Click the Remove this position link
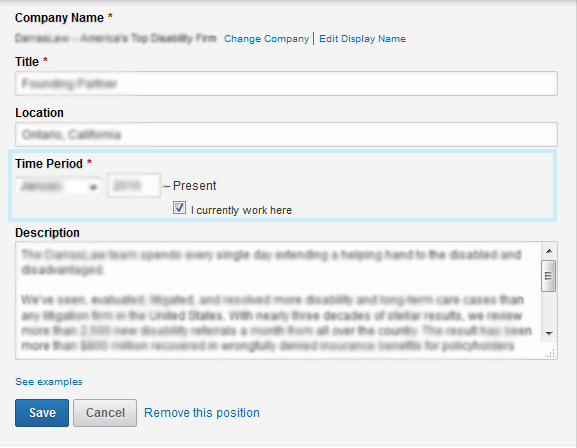The image size is (577, 448). 202,413
